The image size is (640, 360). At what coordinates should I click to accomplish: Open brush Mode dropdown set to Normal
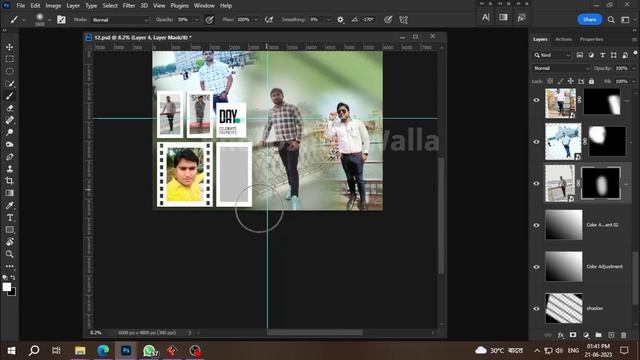click(x=120, y=20)
